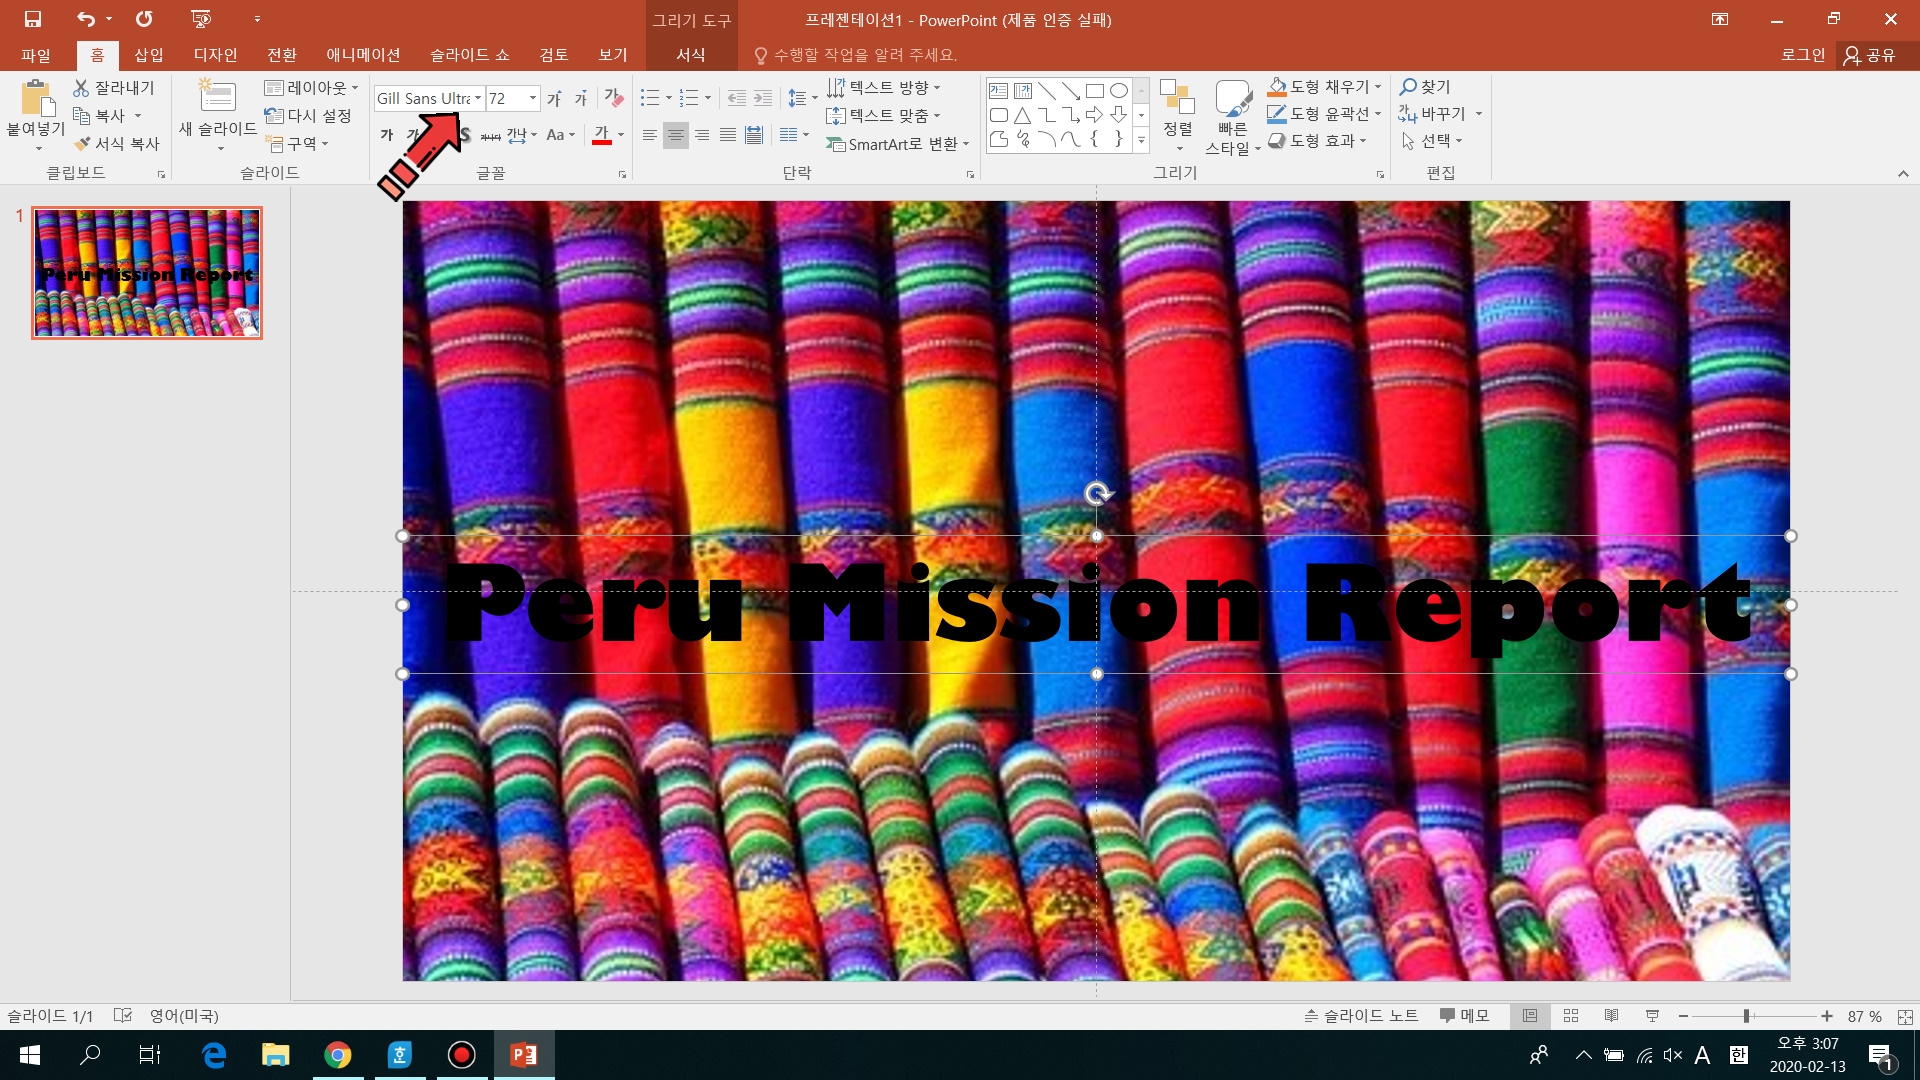Click Increase Font Size icon
Viewport: 1920px width, 1080px height.
click(554, 98)
